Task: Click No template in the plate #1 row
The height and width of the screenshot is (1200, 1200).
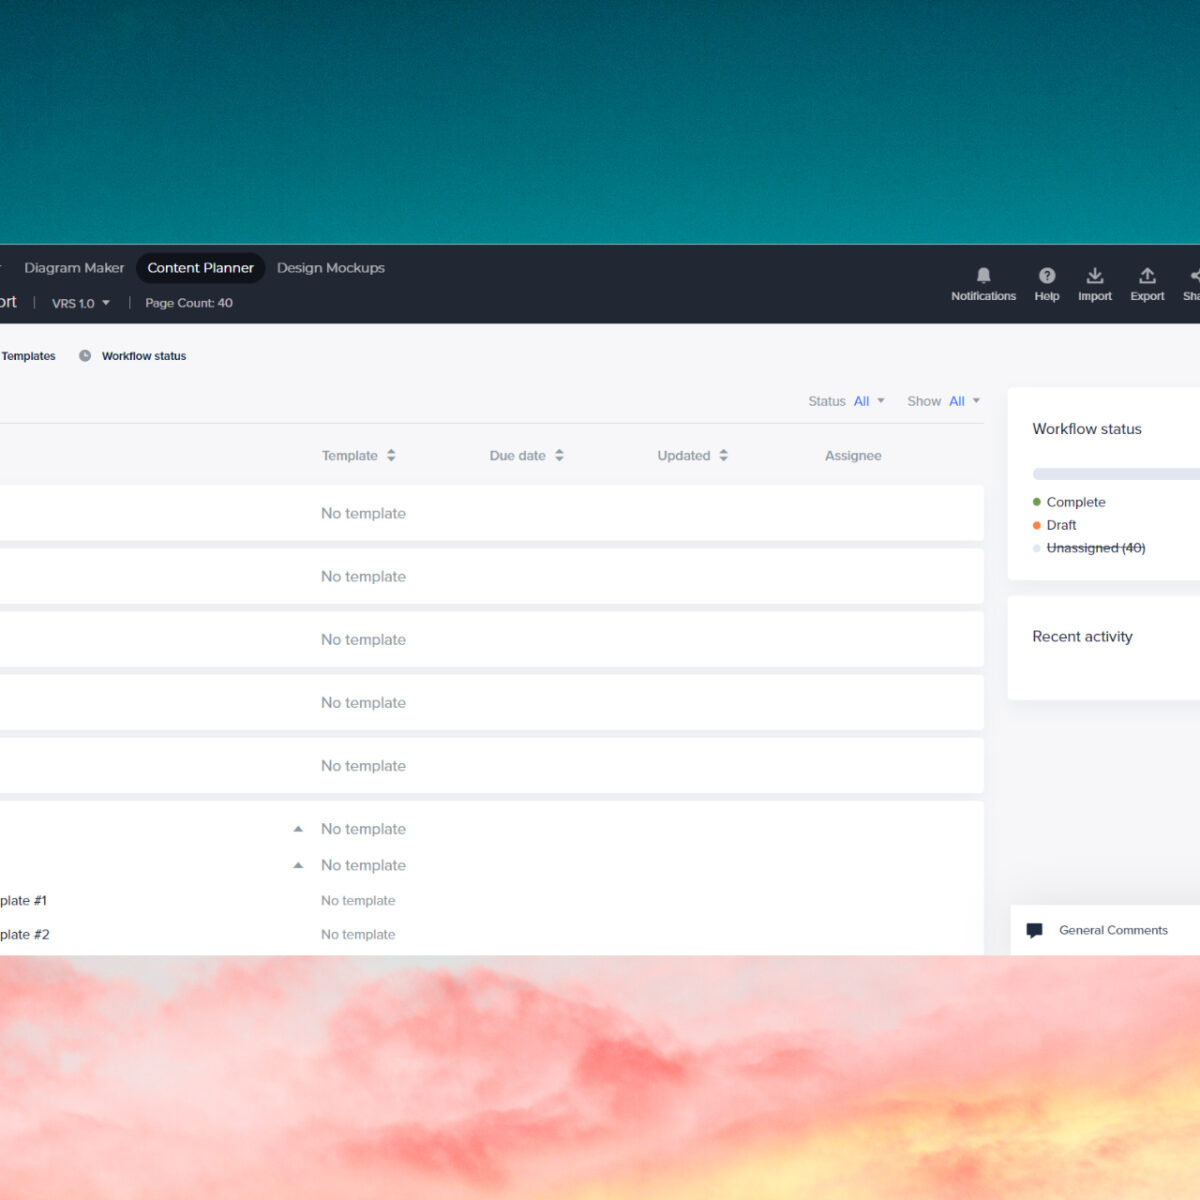Action: [358, 901]
